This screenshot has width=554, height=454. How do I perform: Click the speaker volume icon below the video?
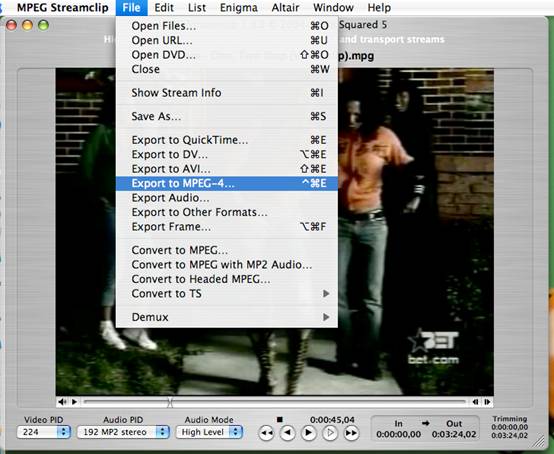click(x=62, y=402)
